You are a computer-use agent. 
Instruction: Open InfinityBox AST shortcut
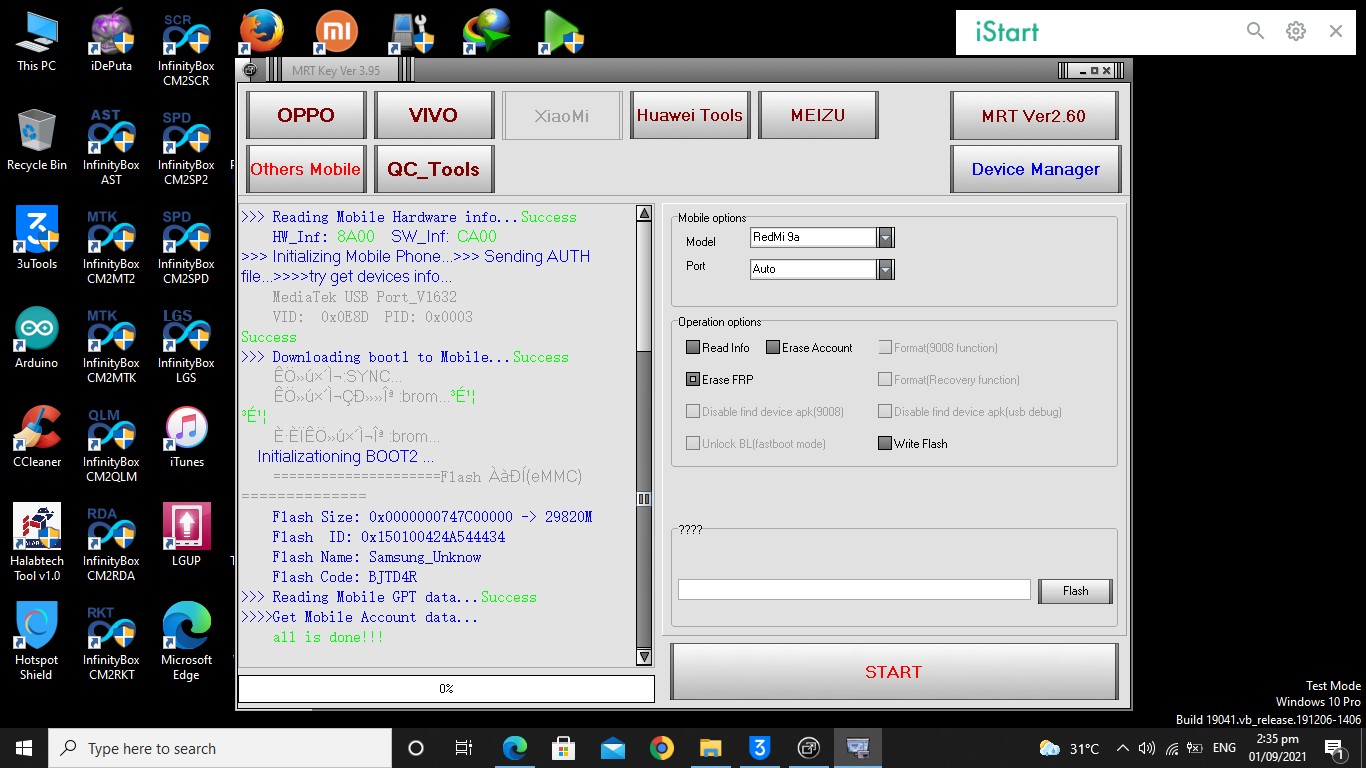click(x=111, y=146)
